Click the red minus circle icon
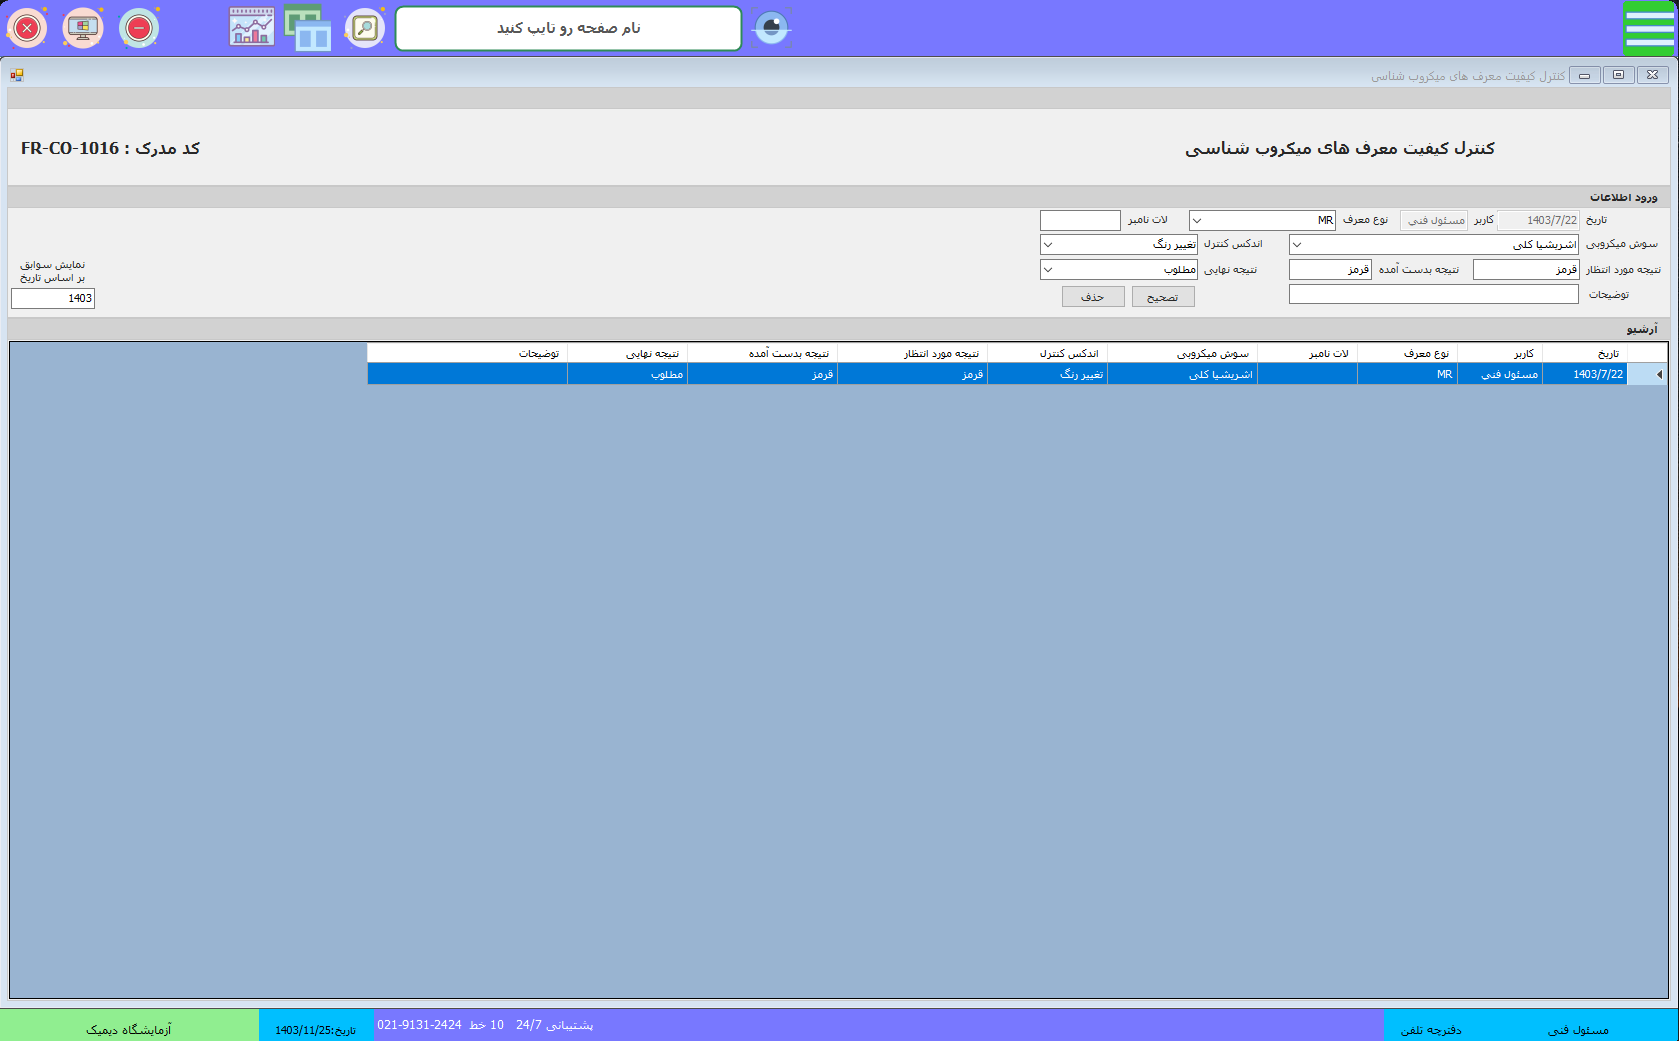This screenshot has width=1679, height=1041. pos(139,28)
